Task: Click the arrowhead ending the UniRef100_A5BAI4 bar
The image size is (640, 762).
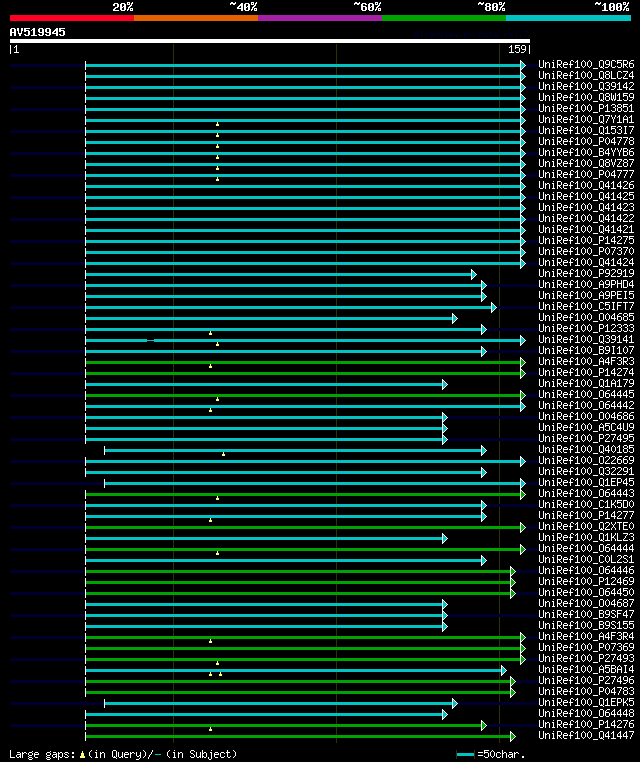Action: coord(503,670)
